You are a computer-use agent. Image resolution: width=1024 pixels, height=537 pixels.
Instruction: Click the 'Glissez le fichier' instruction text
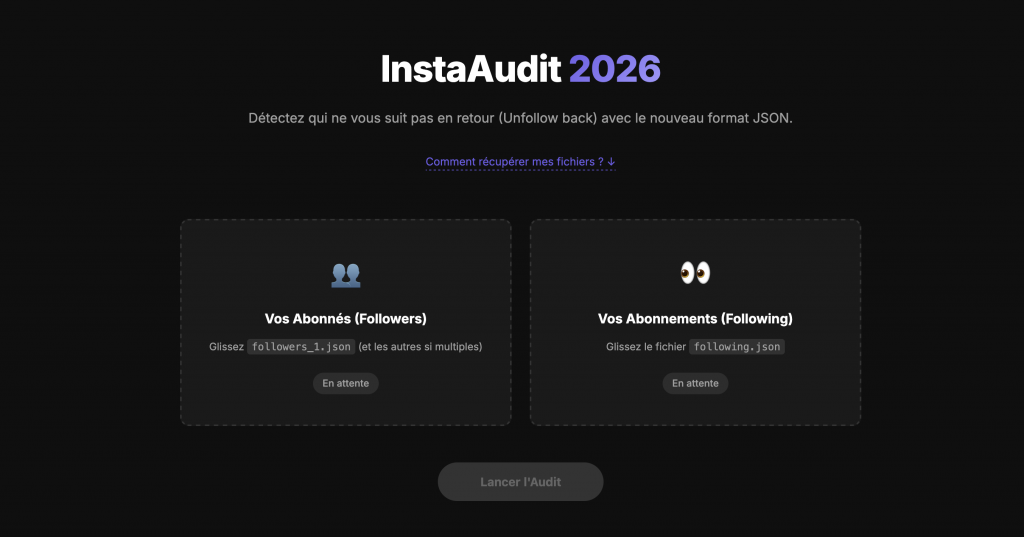click(x=645, y=347)
